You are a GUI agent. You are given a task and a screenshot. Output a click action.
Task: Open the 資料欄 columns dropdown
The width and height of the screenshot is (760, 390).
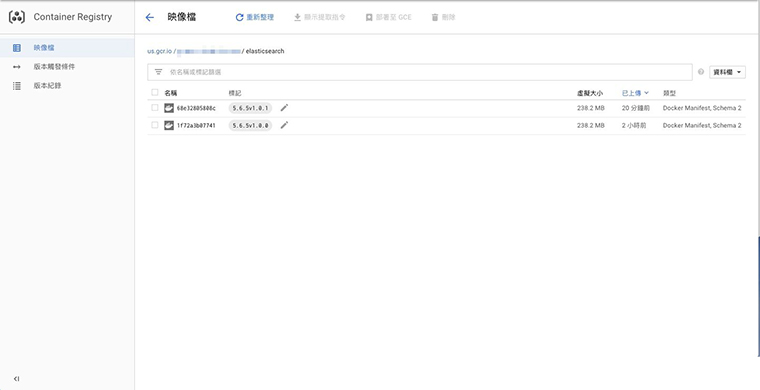tap(728, 72)
